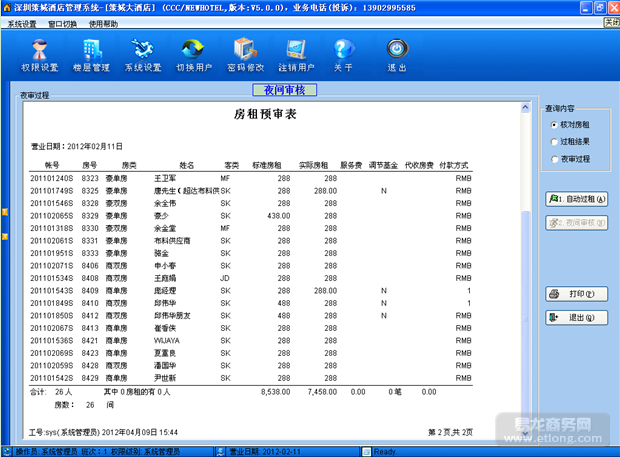
Task: Click standard rent 438.00 in row 8329
Action: (279, 216)
